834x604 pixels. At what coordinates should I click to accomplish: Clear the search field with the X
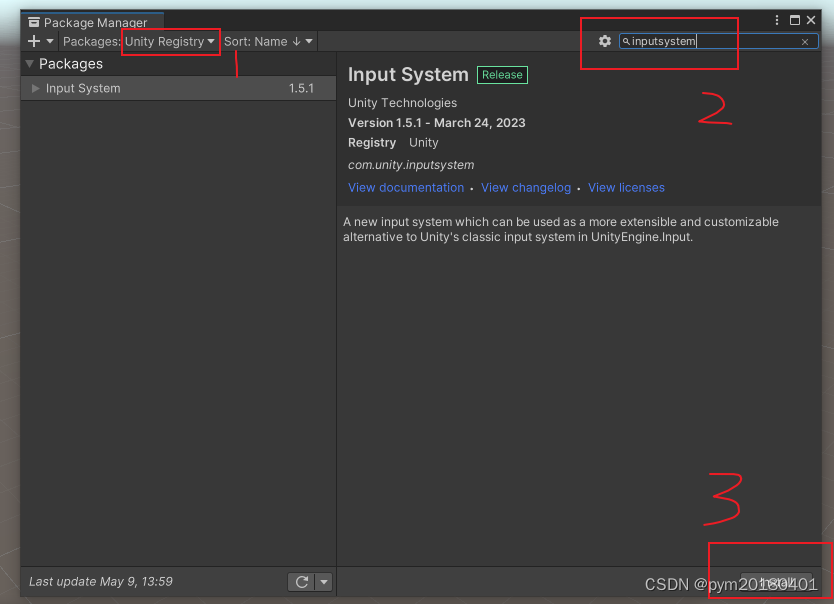tap(805, 42)
